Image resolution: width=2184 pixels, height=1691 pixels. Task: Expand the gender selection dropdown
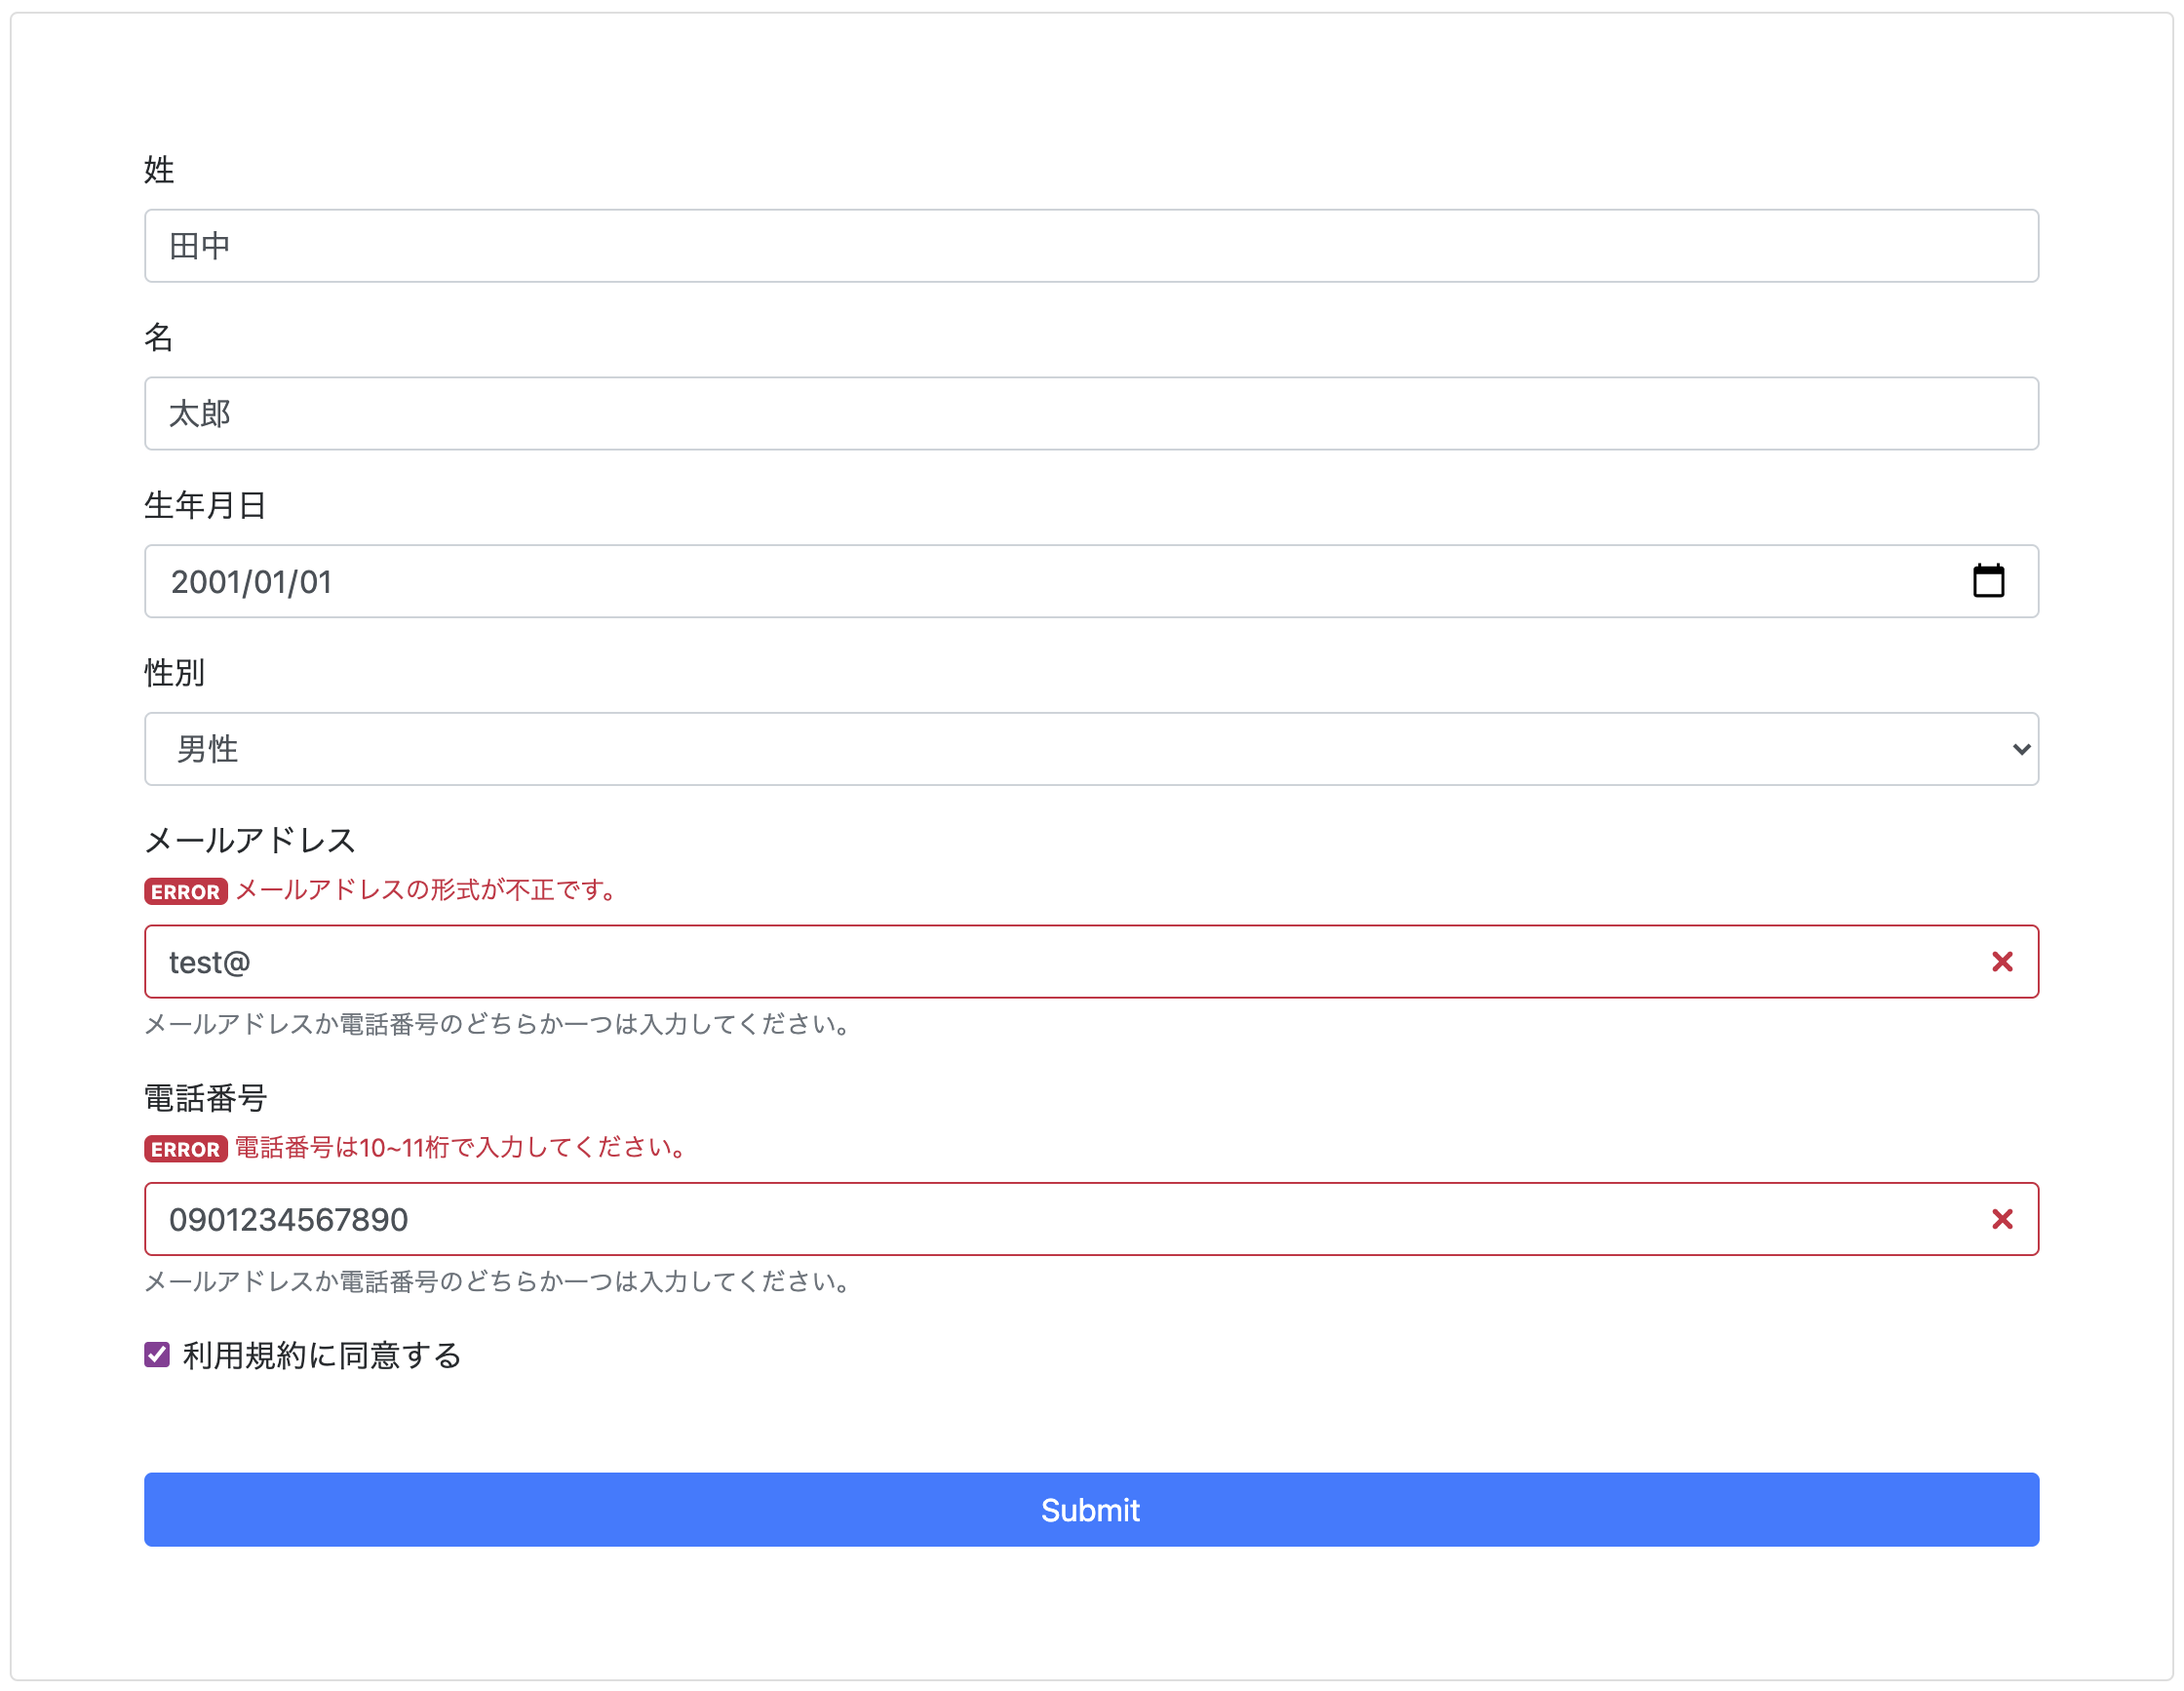(x=1092, y=749)
